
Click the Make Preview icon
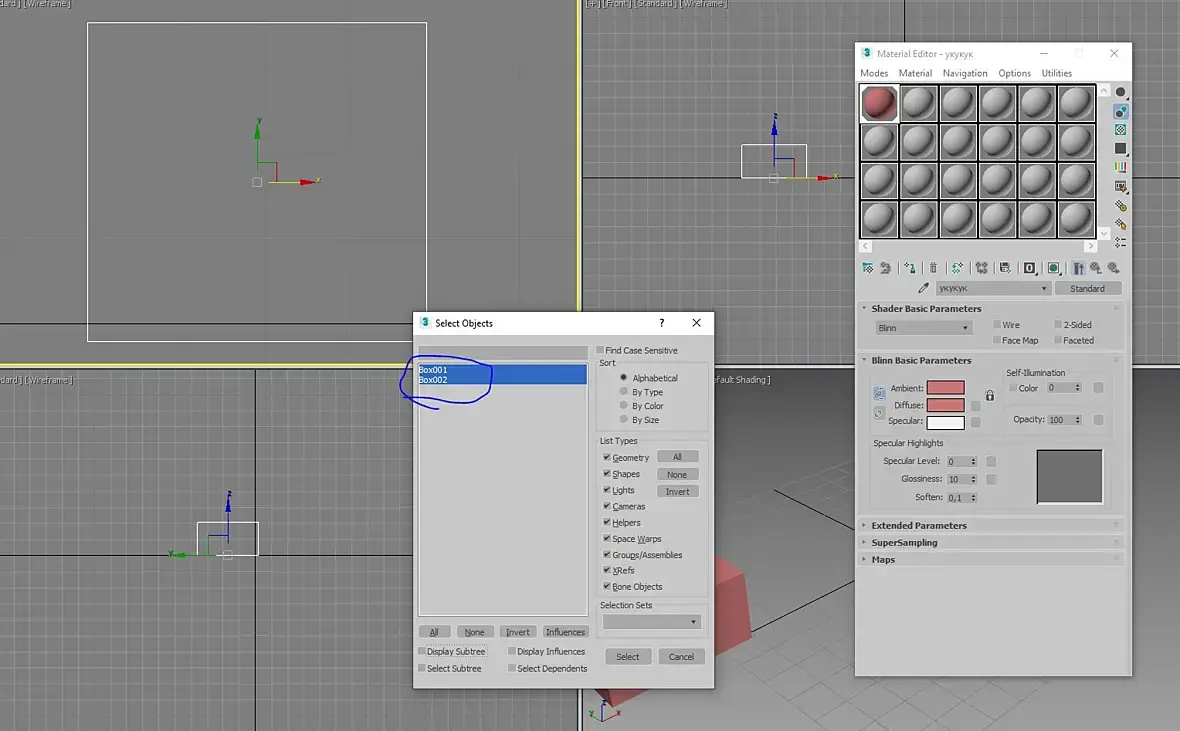coord(1120,186)
